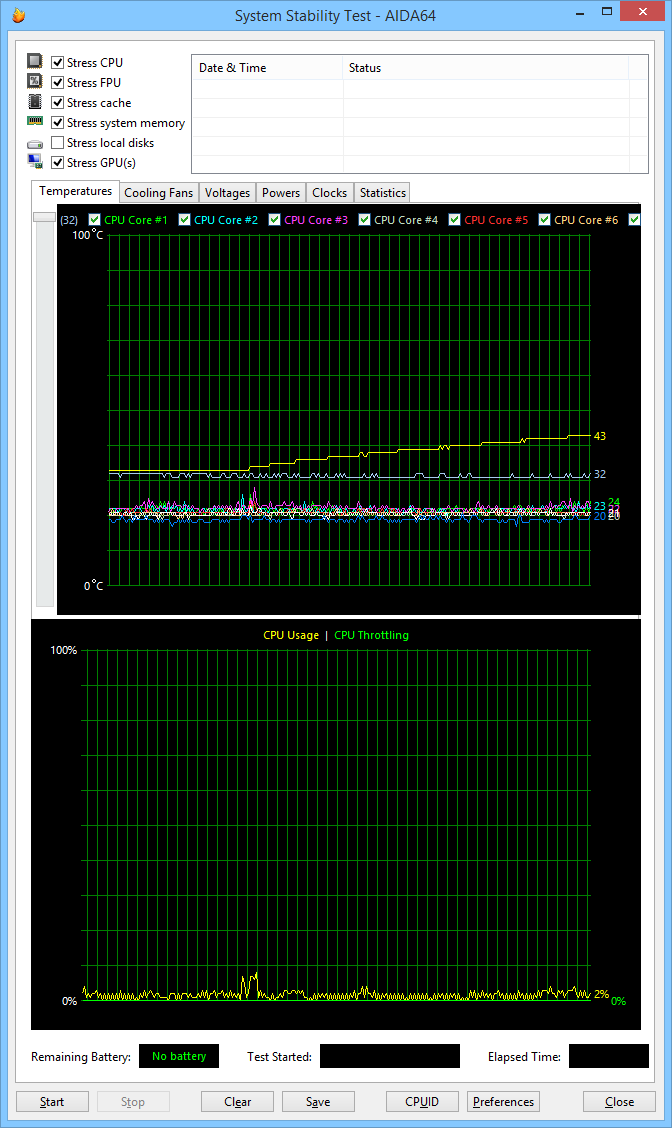The width and height of the screenshot is (672, 1128).
Task: Open Preferences
Action: 503,1101
